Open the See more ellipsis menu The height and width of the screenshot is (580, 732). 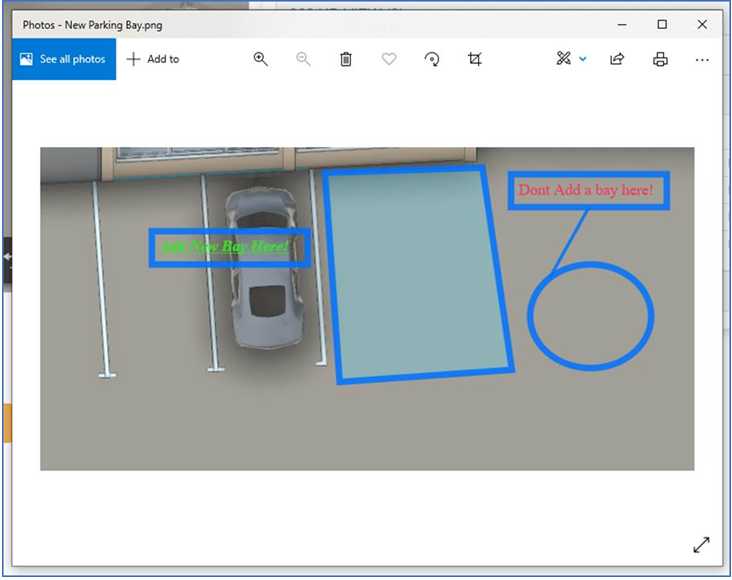(702, 60)
